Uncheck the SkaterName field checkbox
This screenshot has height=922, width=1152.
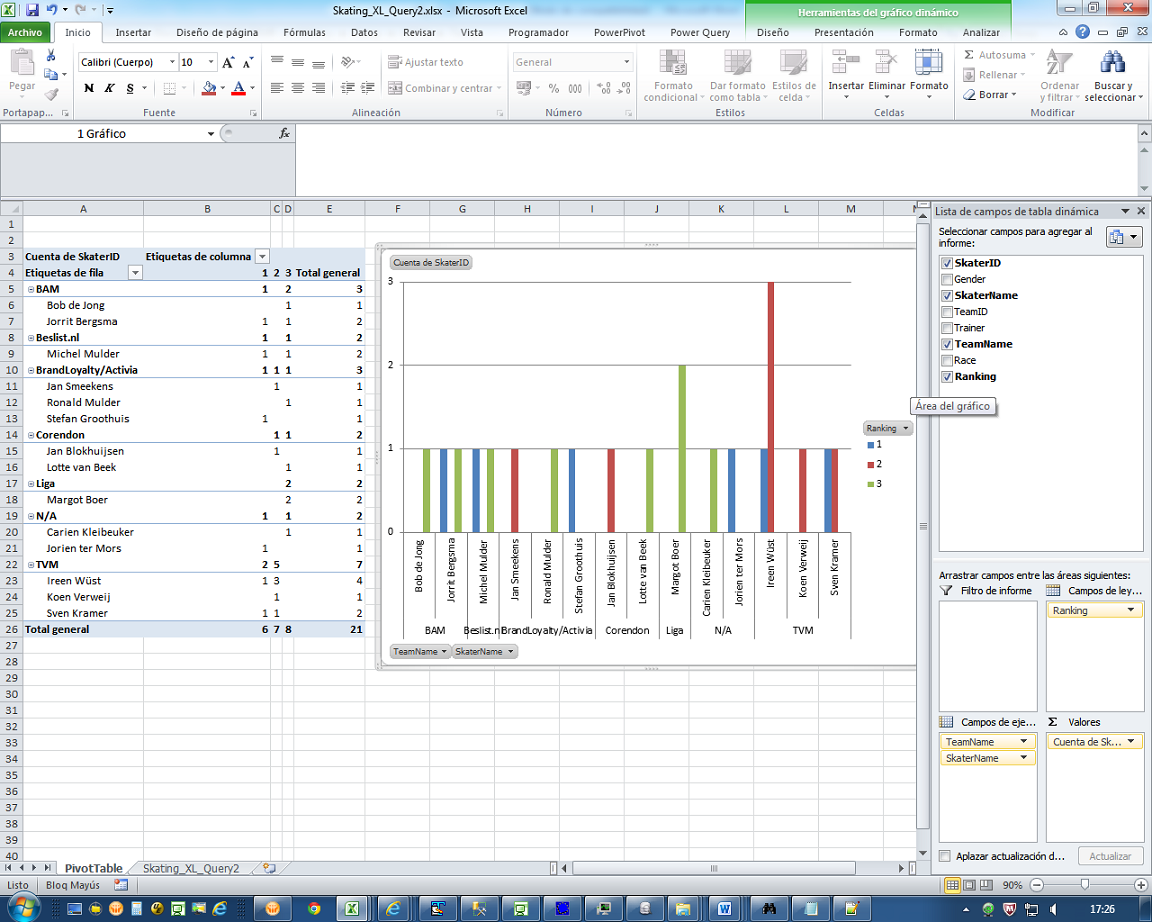coord(947,295)
